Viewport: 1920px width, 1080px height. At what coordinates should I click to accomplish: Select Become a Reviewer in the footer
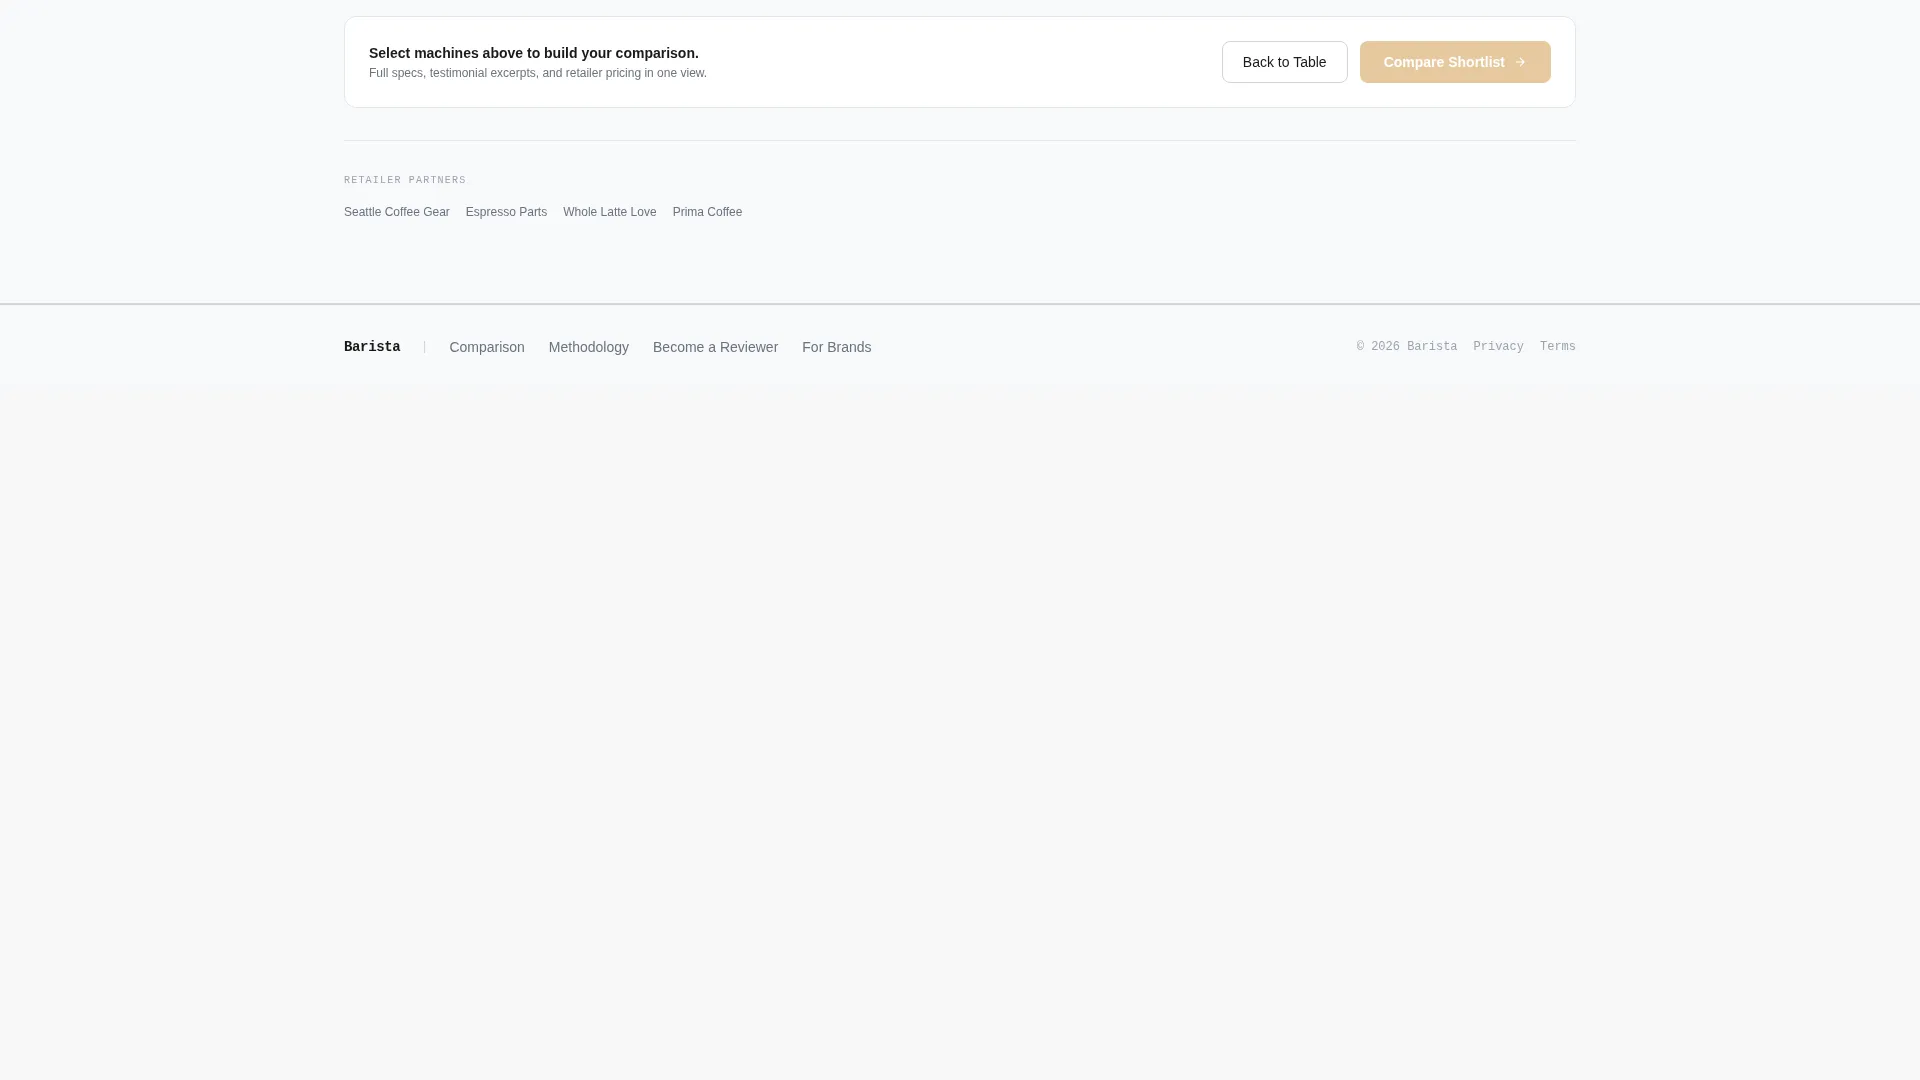point(715,347)
